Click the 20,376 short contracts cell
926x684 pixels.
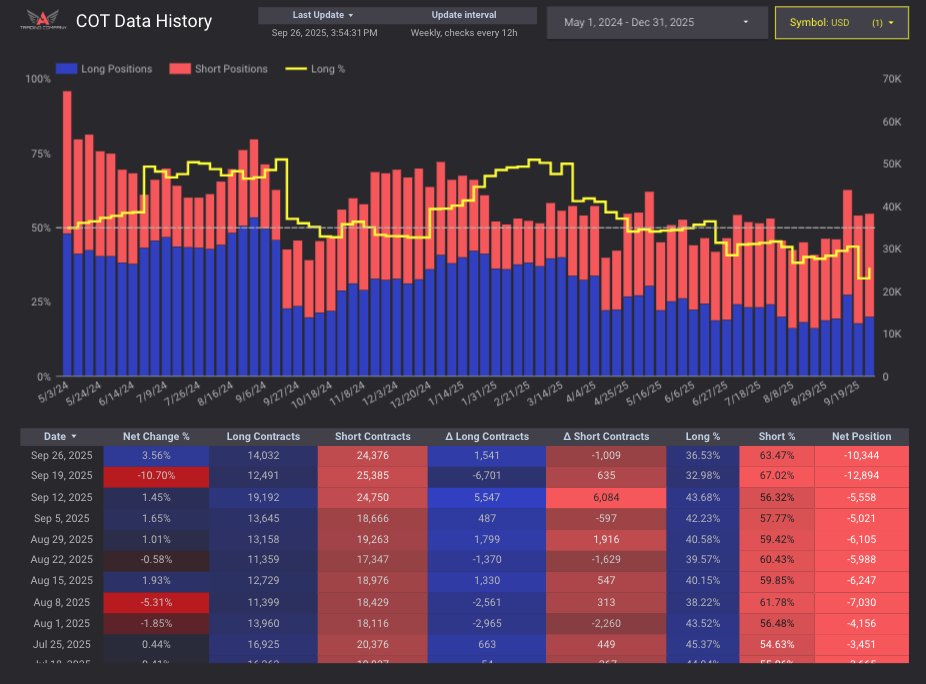pos(372,644)
